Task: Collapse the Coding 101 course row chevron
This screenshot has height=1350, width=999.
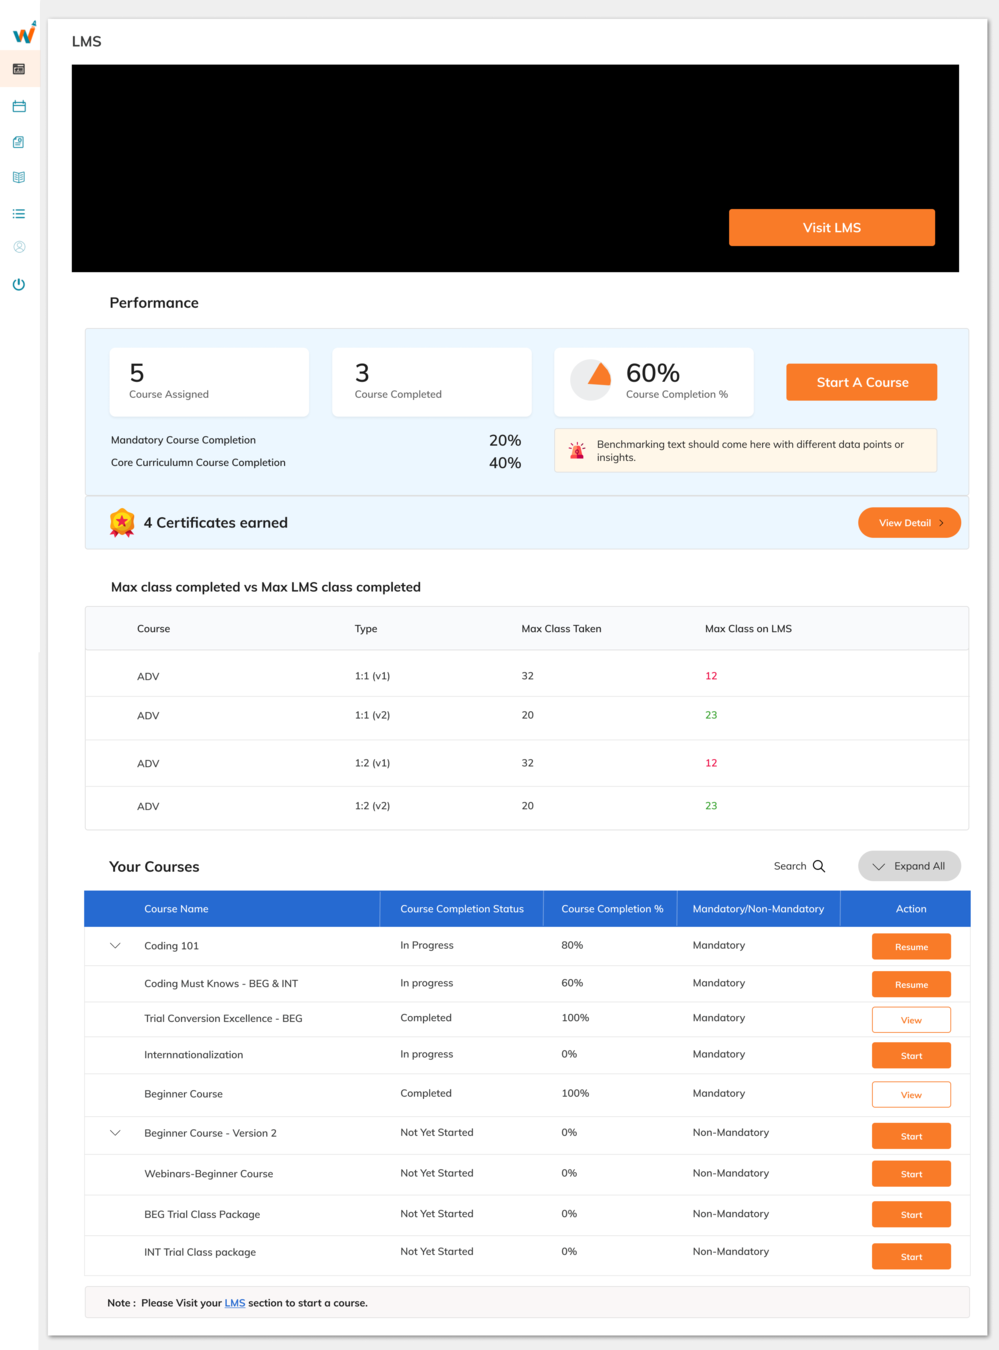Action: pyautogui.click(x=115, y=946)
